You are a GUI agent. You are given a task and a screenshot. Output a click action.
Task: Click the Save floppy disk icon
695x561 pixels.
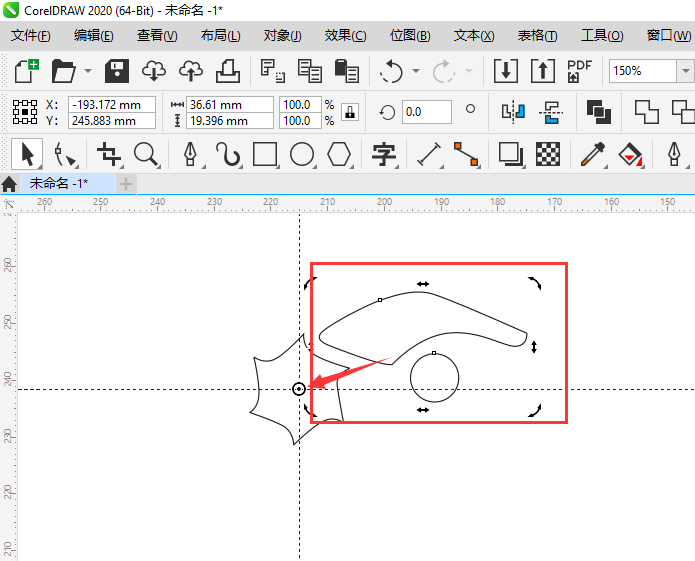point(118,71)
